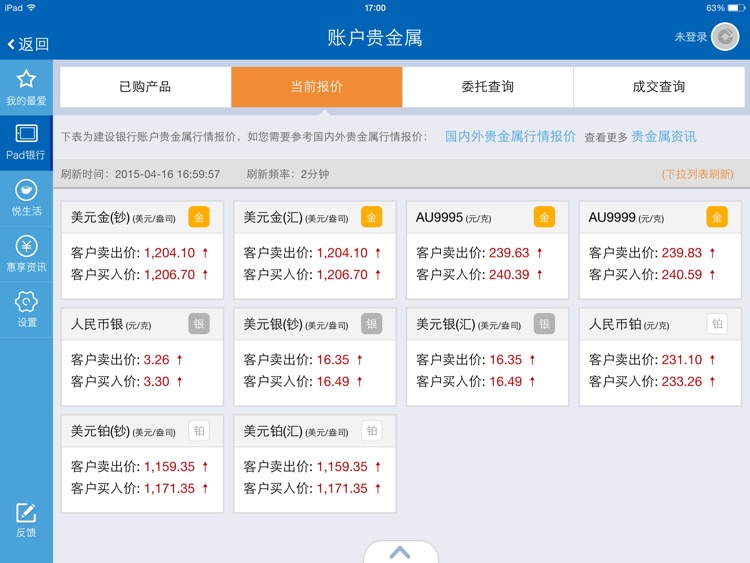Select Pad银行 sidebar icon
Image resolution: width=750 pixels, height=563 pixels.
coord(26,133)
